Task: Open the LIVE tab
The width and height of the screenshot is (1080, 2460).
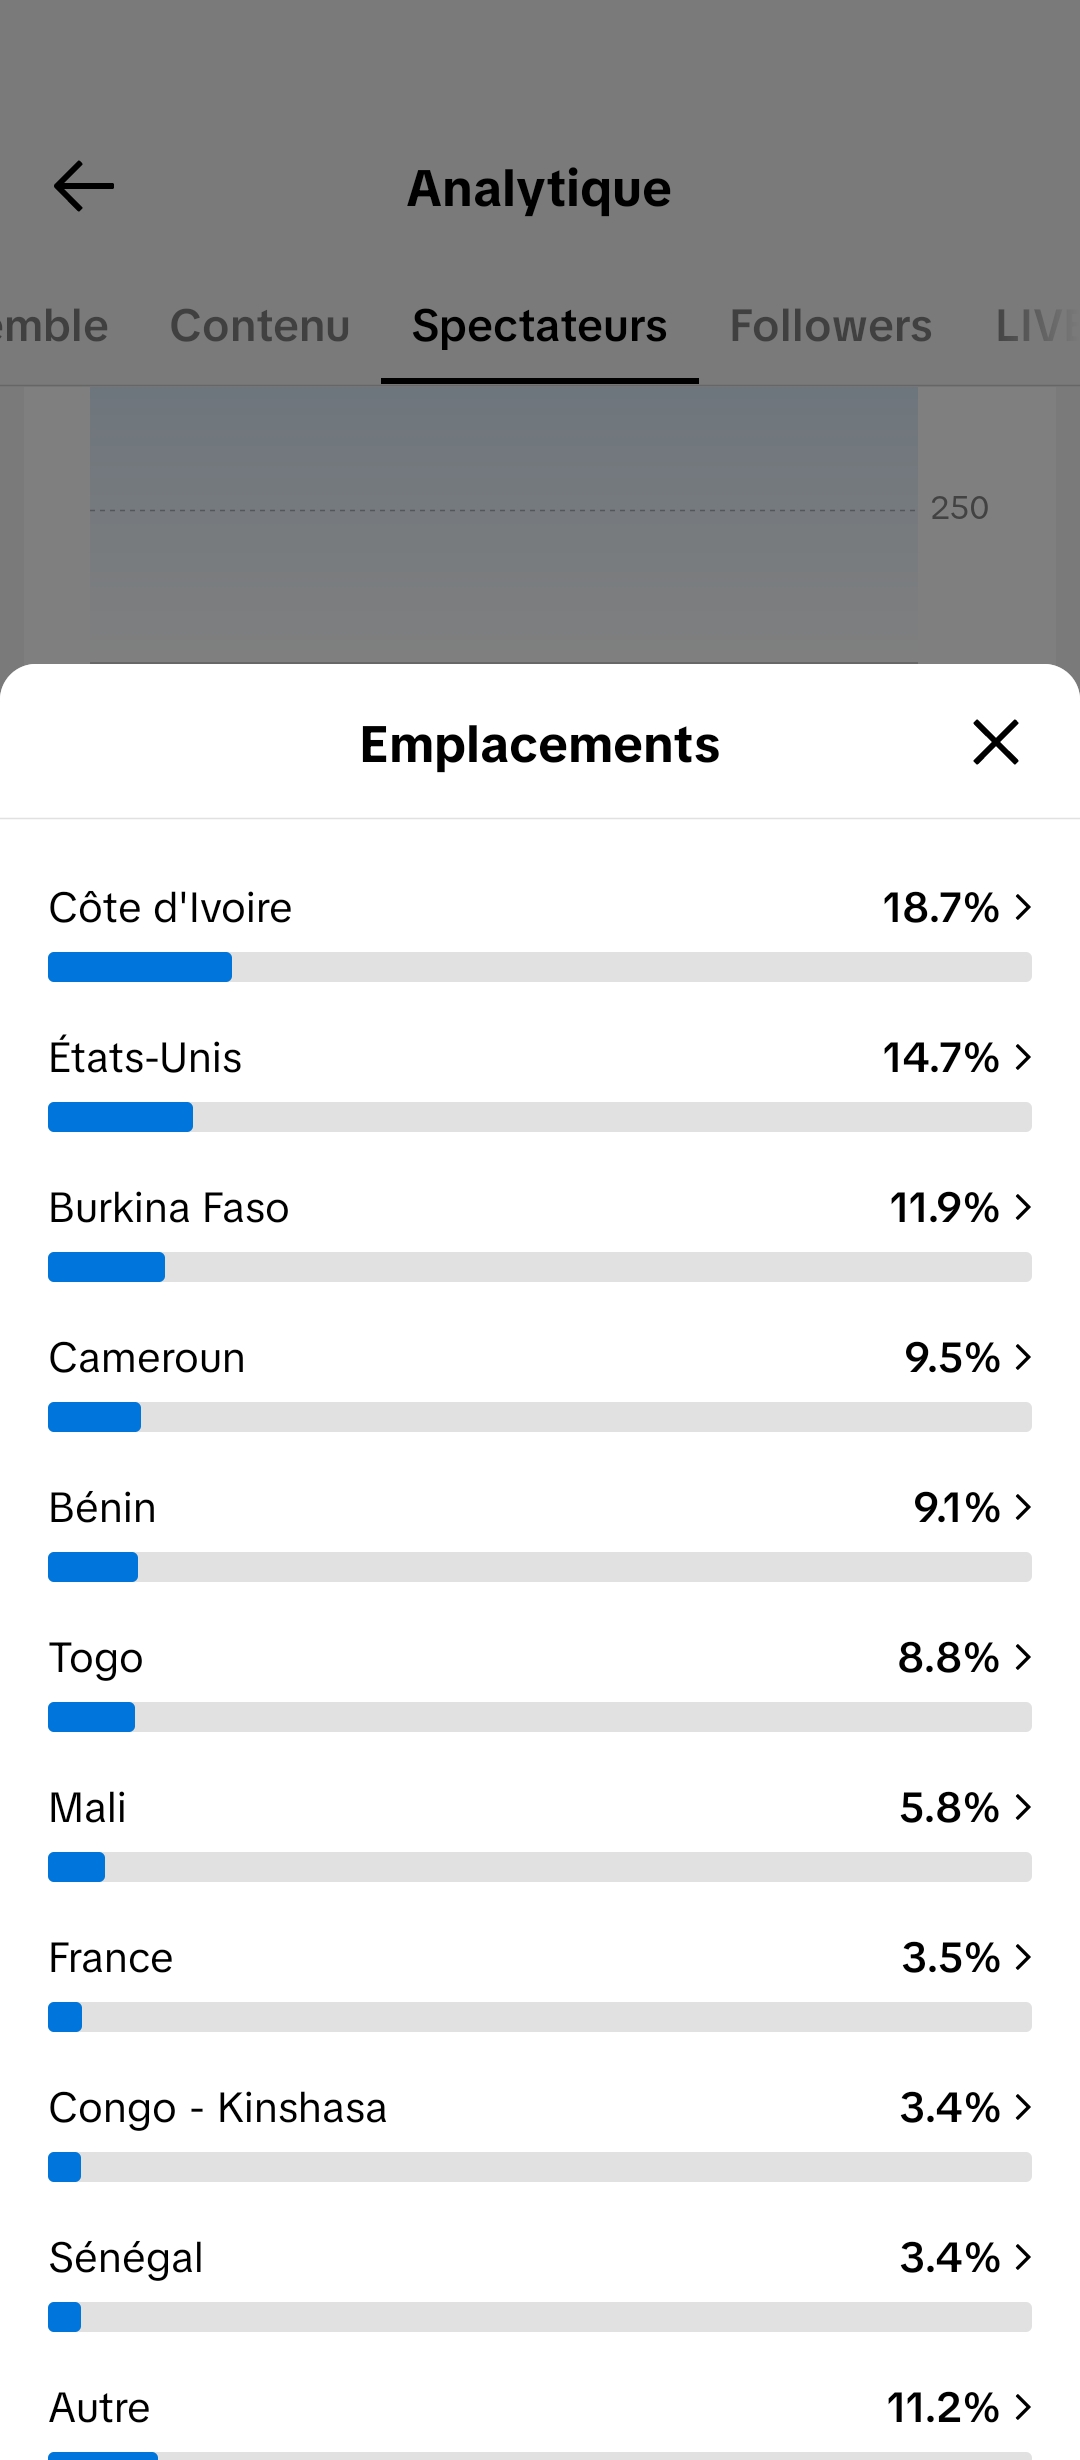Action: click(1037, 326)
